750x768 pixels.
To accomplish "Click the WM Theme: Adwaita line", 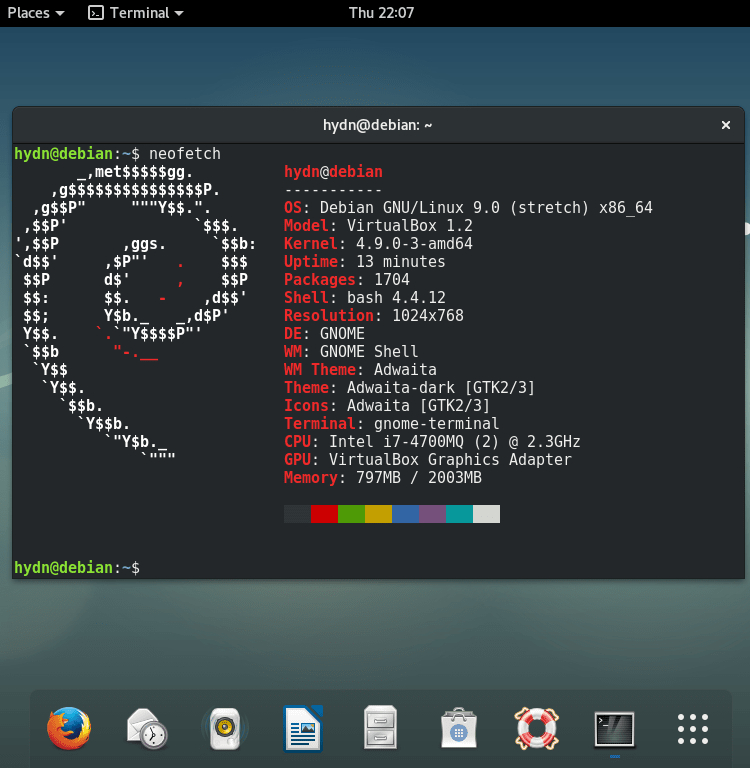I will pyautogui.click(x=360, y=370).
